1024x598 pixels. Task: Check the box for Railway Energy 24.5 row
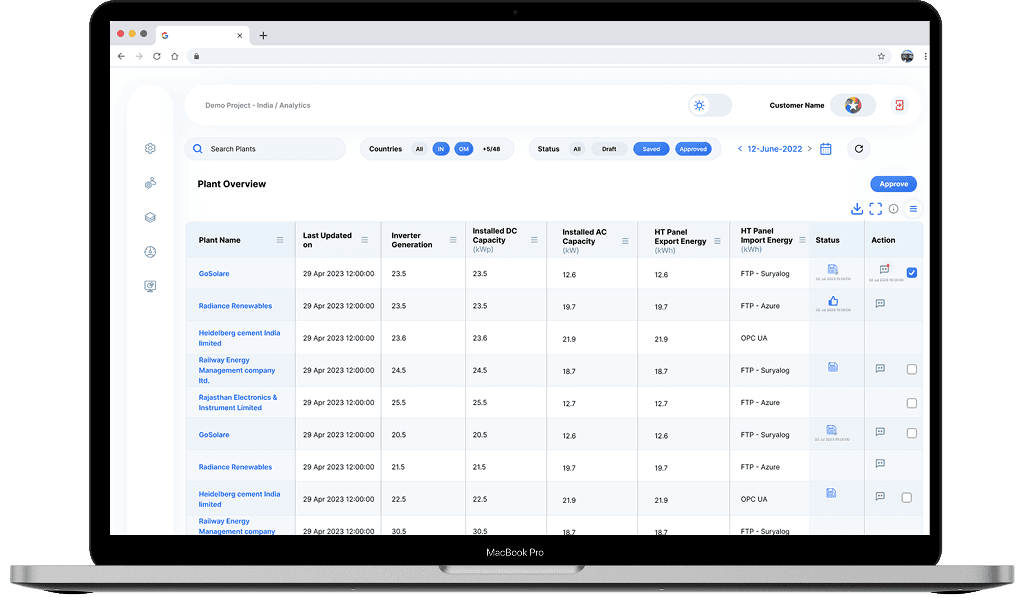(912, 370)
